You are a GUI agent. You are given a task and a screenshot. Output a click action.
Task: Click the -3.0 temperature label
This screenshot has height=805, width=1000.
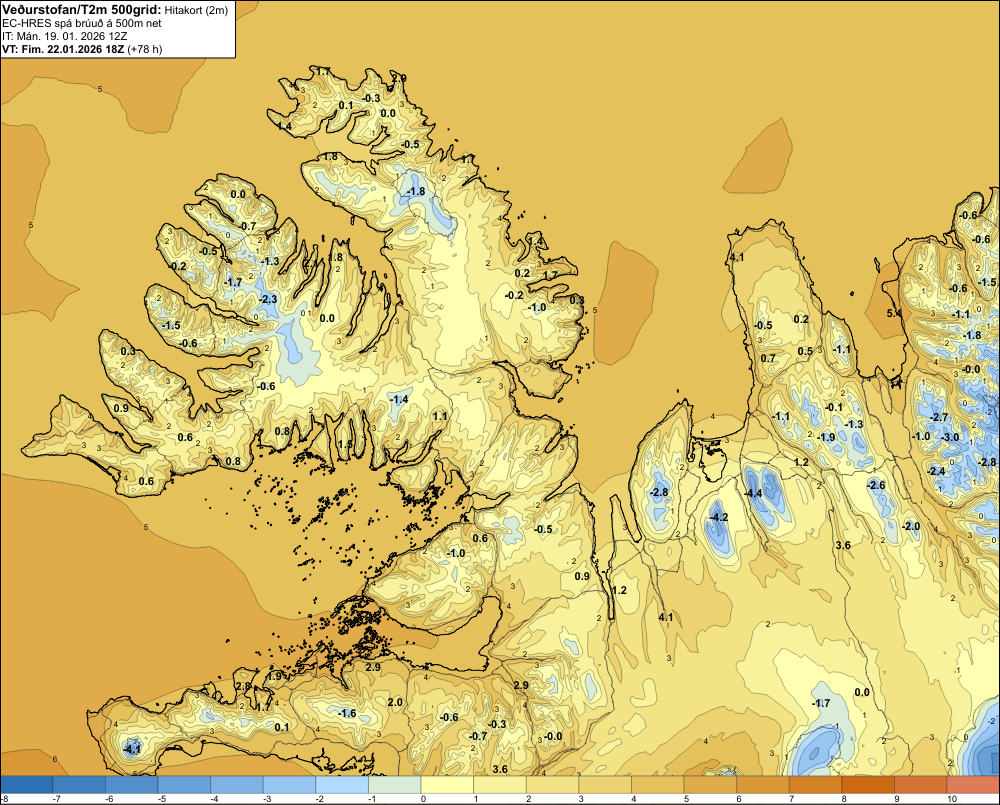pyautogui.click(x=950, y=437)
